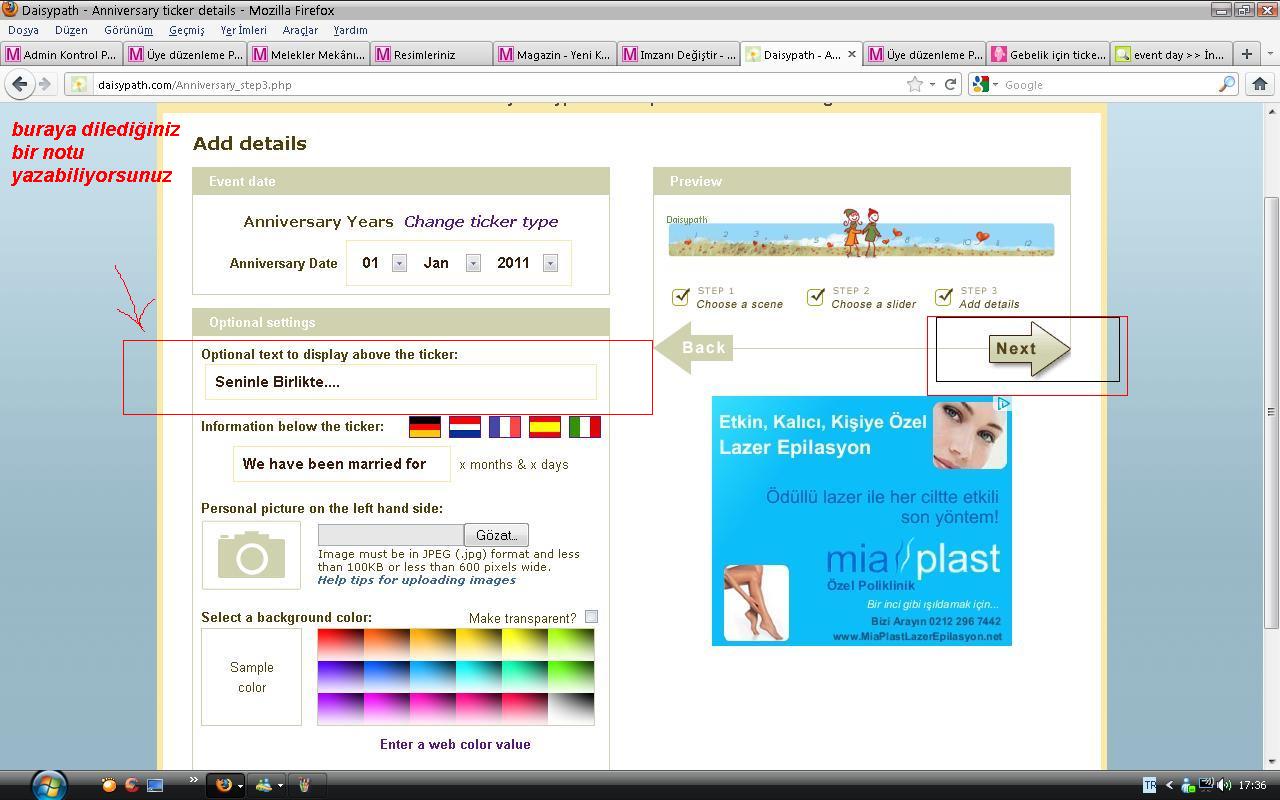Screen dimensions: 1280x800
Task: Choose the Italian flag language
Action: pyautogui.click(x=585, y=427)
